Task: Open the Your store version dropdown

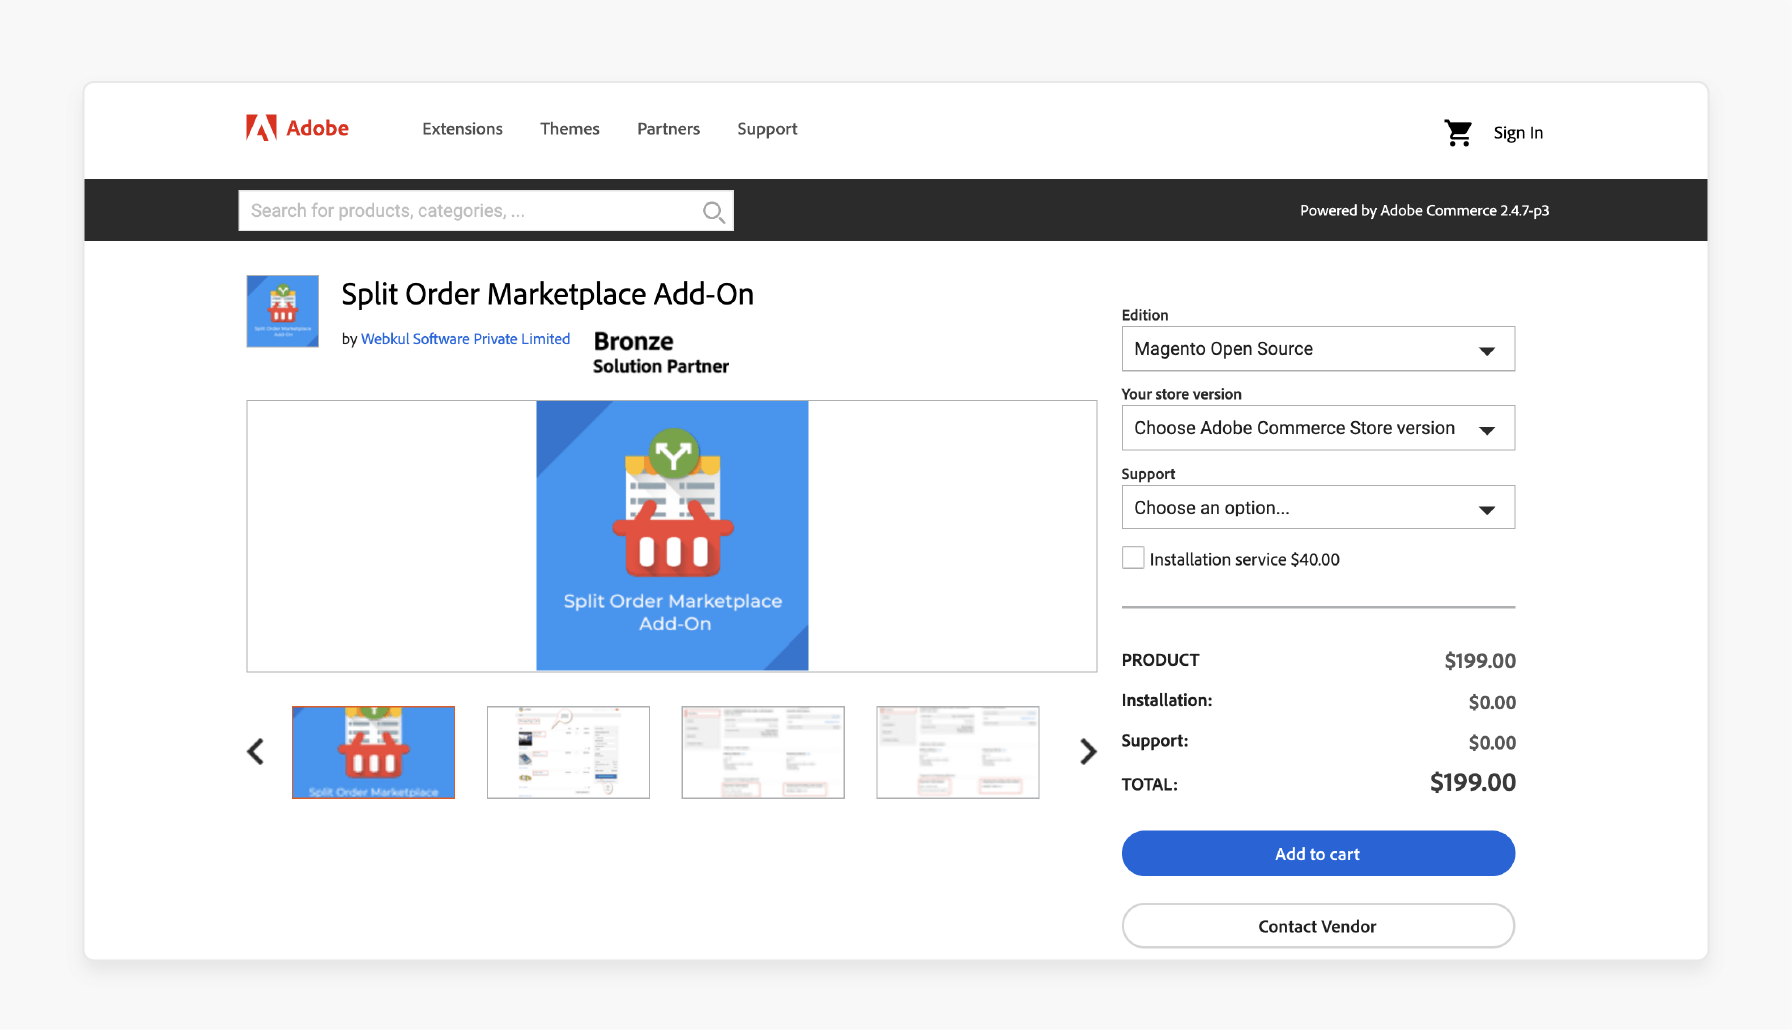Action: click(x=1318, y=428)
